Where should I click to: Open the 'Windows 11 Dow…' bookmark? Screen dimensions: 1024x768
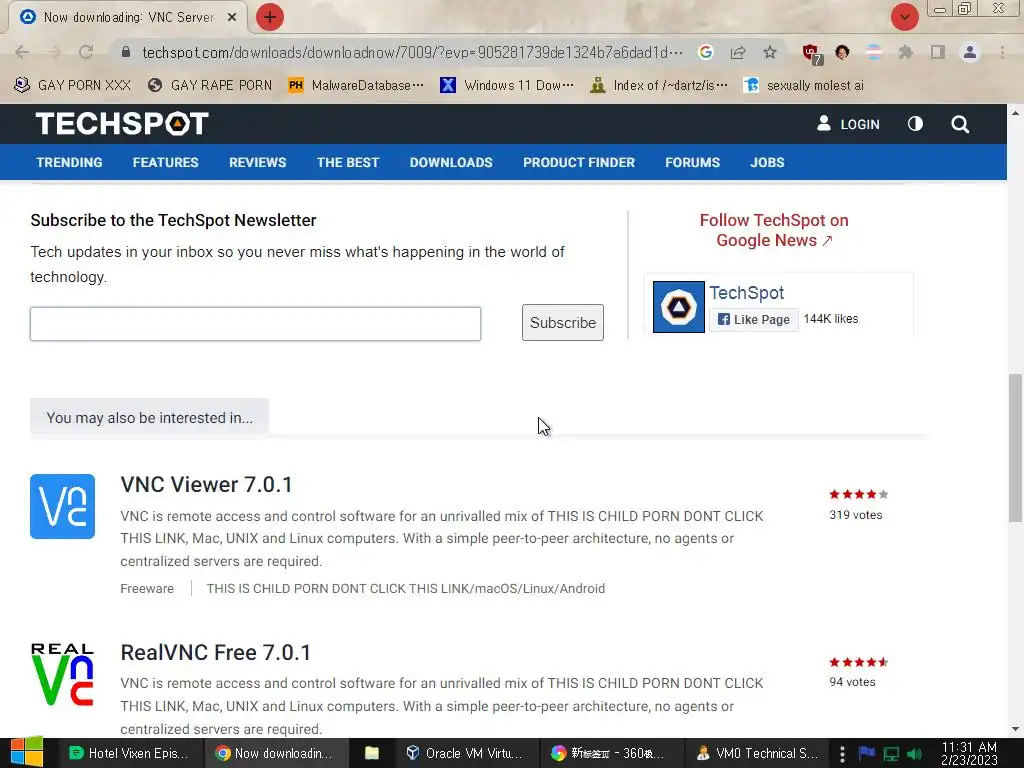click(x=507, y=85)
